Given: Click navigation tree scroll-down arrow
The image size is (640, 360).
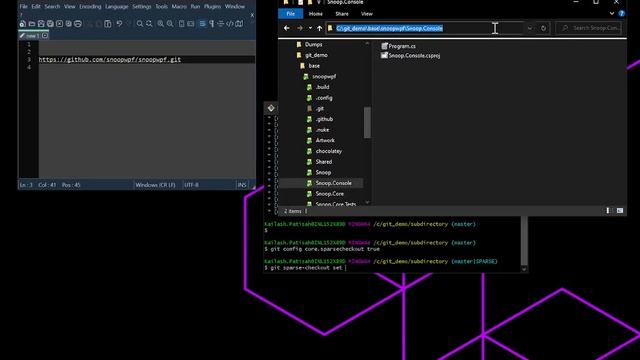Looking at the screenshot, I should point(367,202).
